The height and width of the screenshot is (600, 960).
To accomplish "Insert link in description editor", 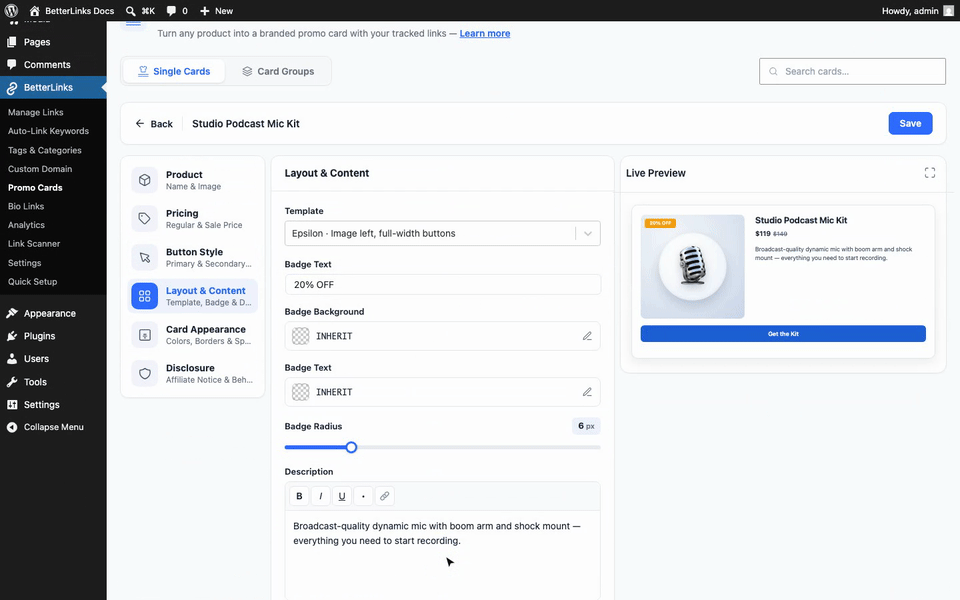I will (x=384, y=496).
